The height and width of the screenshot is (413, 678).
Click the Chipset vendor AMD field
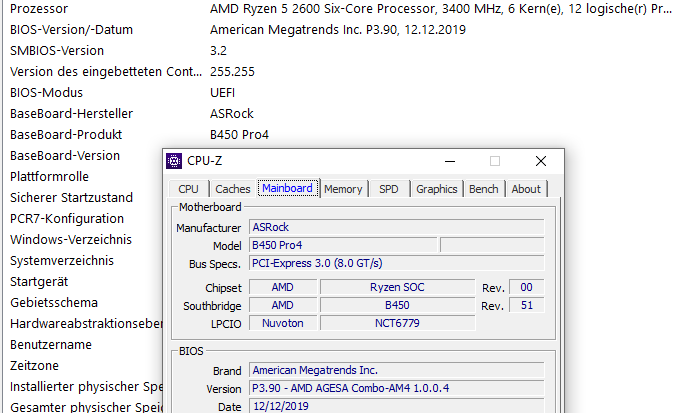tap(283, 287)
